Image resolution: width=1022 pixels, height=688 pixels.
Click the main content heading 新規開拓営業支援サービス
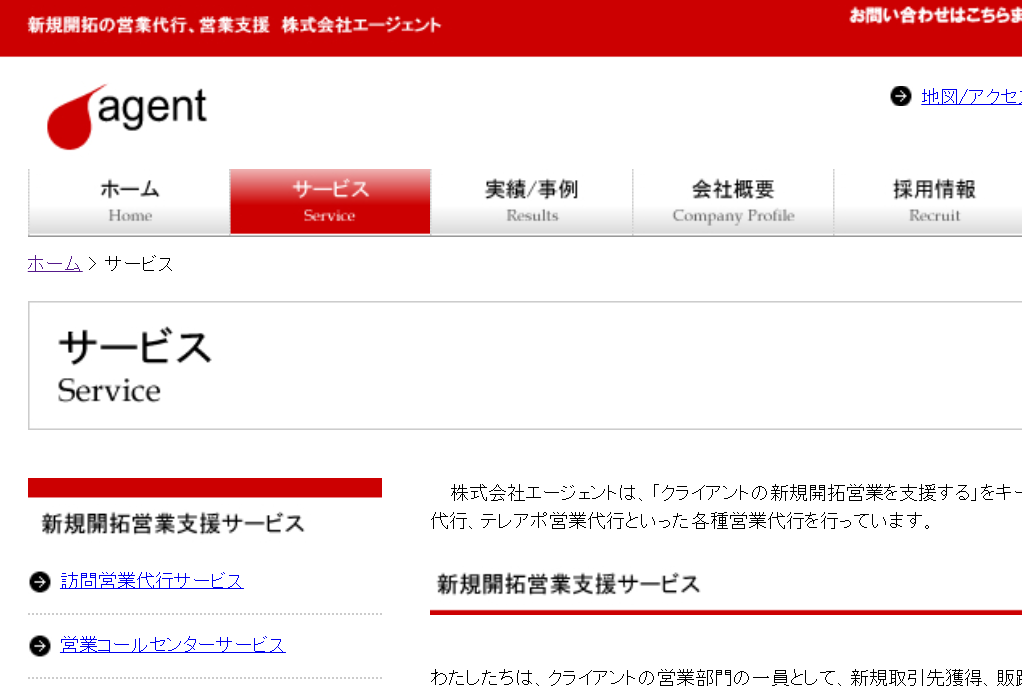[x=568, y=584]
